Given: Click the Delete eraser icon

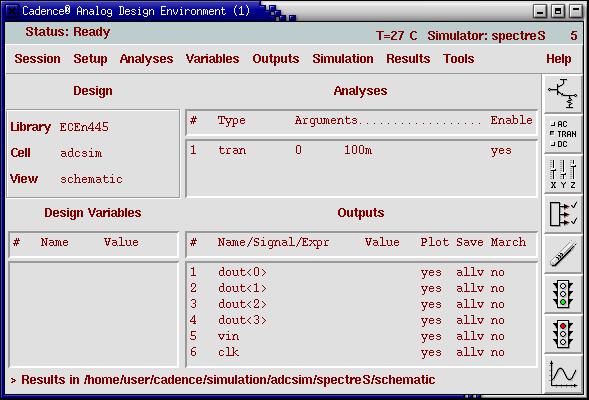Looking at the screenshot, I should tap(562, 254).
